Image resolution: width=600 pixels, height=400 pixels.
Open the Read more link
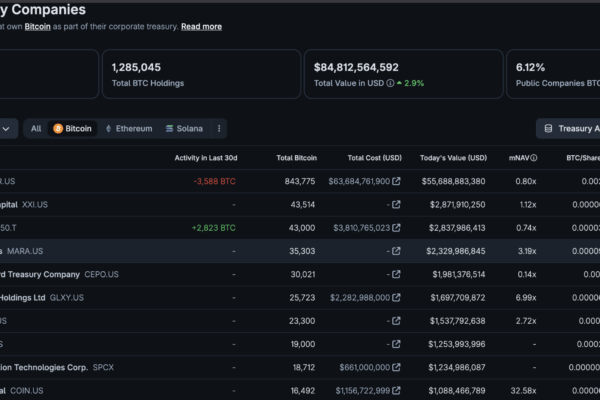(201, 26)
